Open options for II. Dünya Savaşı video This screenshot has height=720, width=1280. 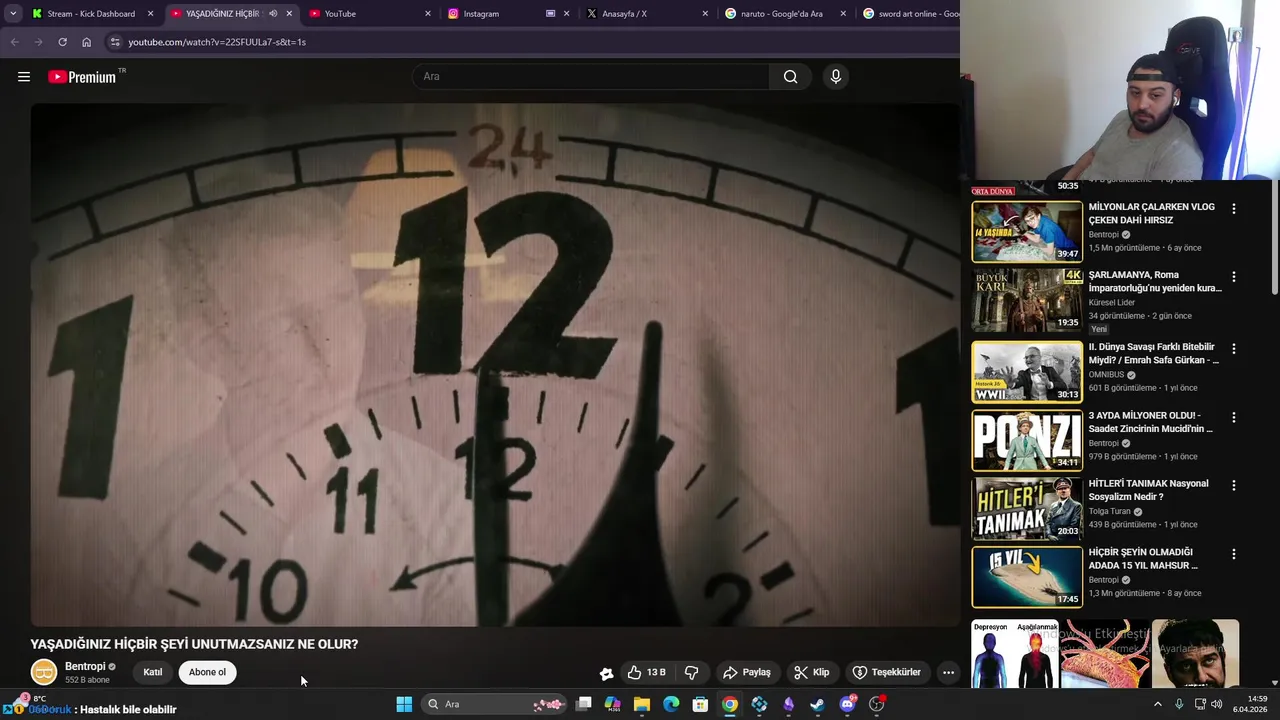pyautogui.click(x=1233, y=349)
